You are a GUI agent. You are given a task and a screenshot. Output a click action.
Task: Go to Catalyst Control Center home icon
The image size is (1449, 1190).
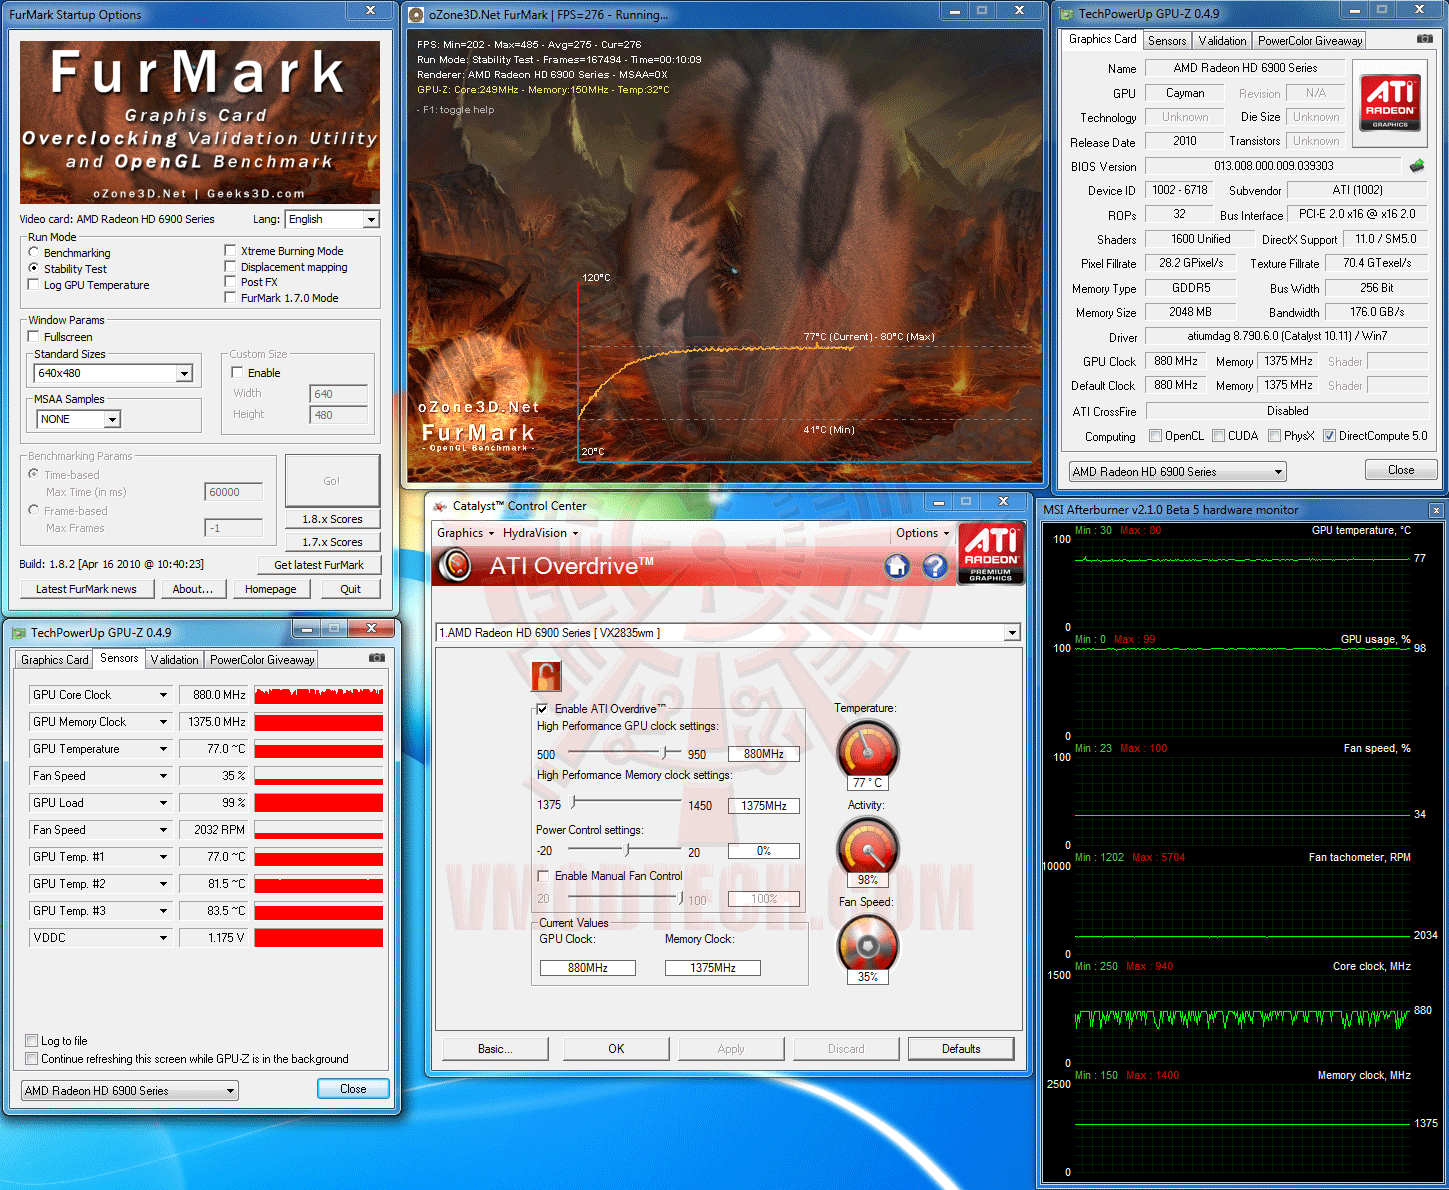pyautogui.click(x=897, y=567)
